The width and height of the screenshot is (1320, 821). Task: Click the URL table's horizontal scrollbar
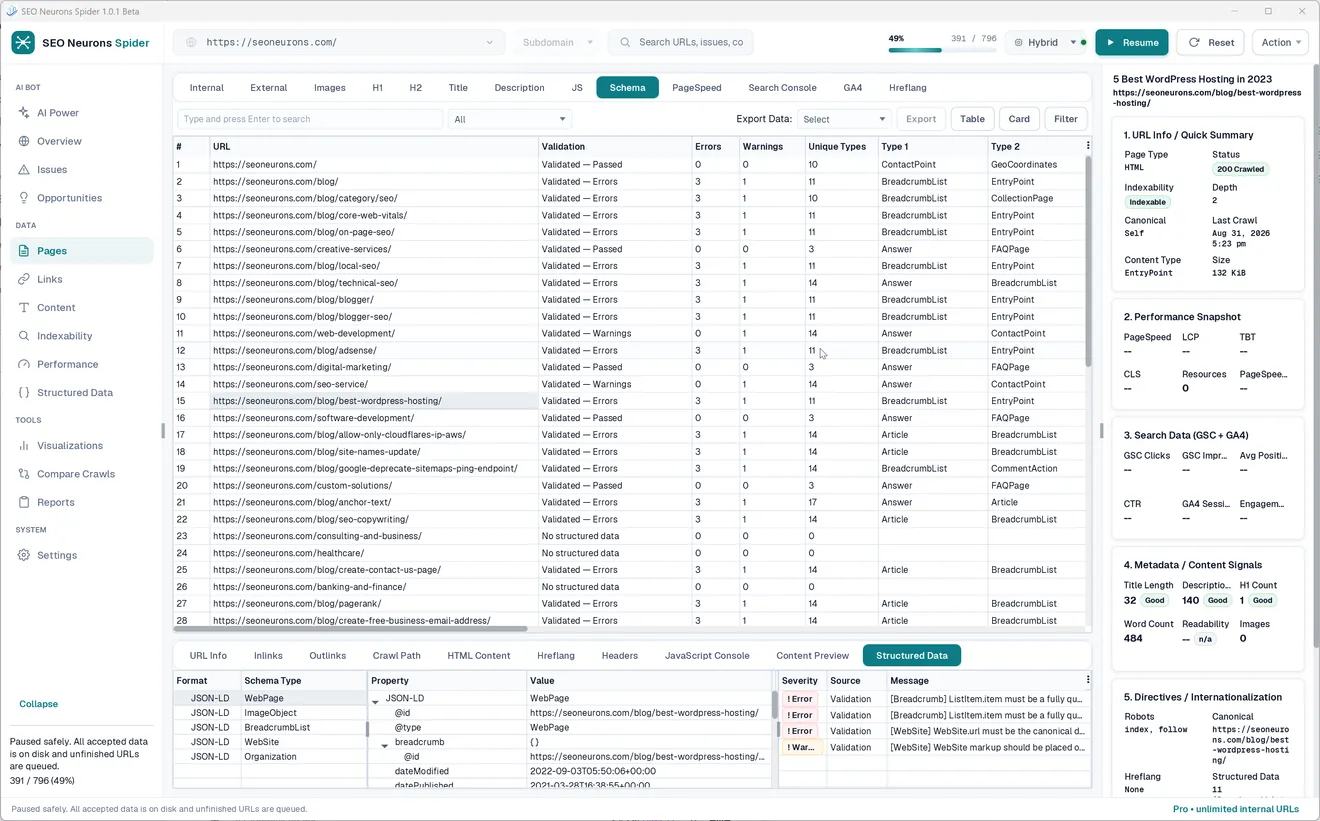[352, 629]
